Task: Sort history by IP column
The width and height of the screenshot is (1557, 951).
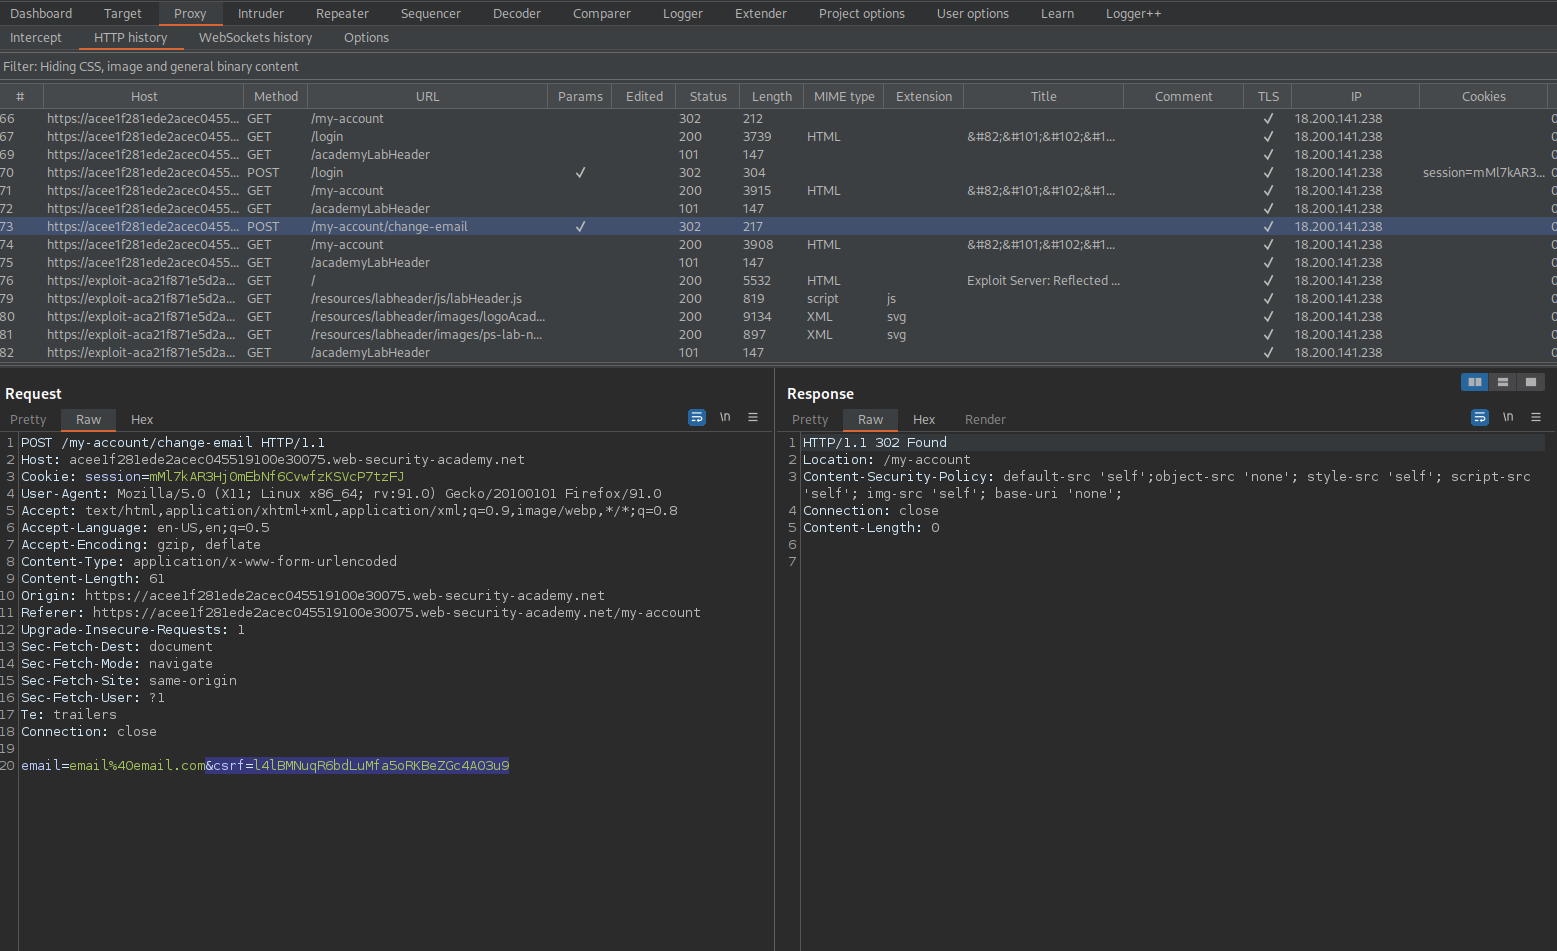Action: point(1356,96)
